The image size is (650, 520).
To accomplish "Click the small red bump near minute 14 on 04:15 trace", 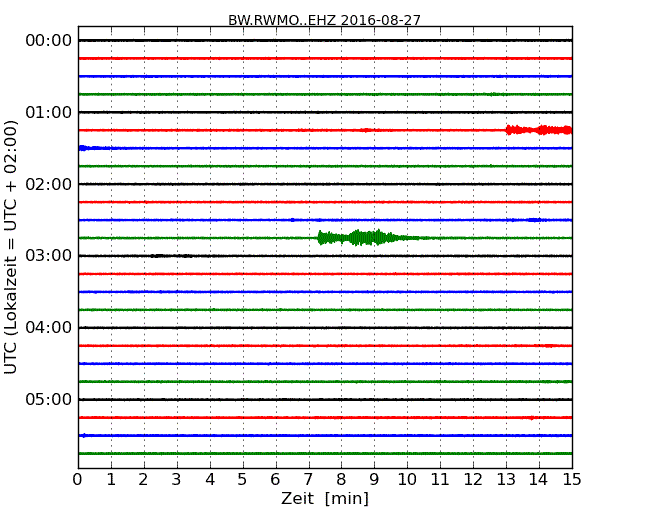I will [x=548, y=345].
